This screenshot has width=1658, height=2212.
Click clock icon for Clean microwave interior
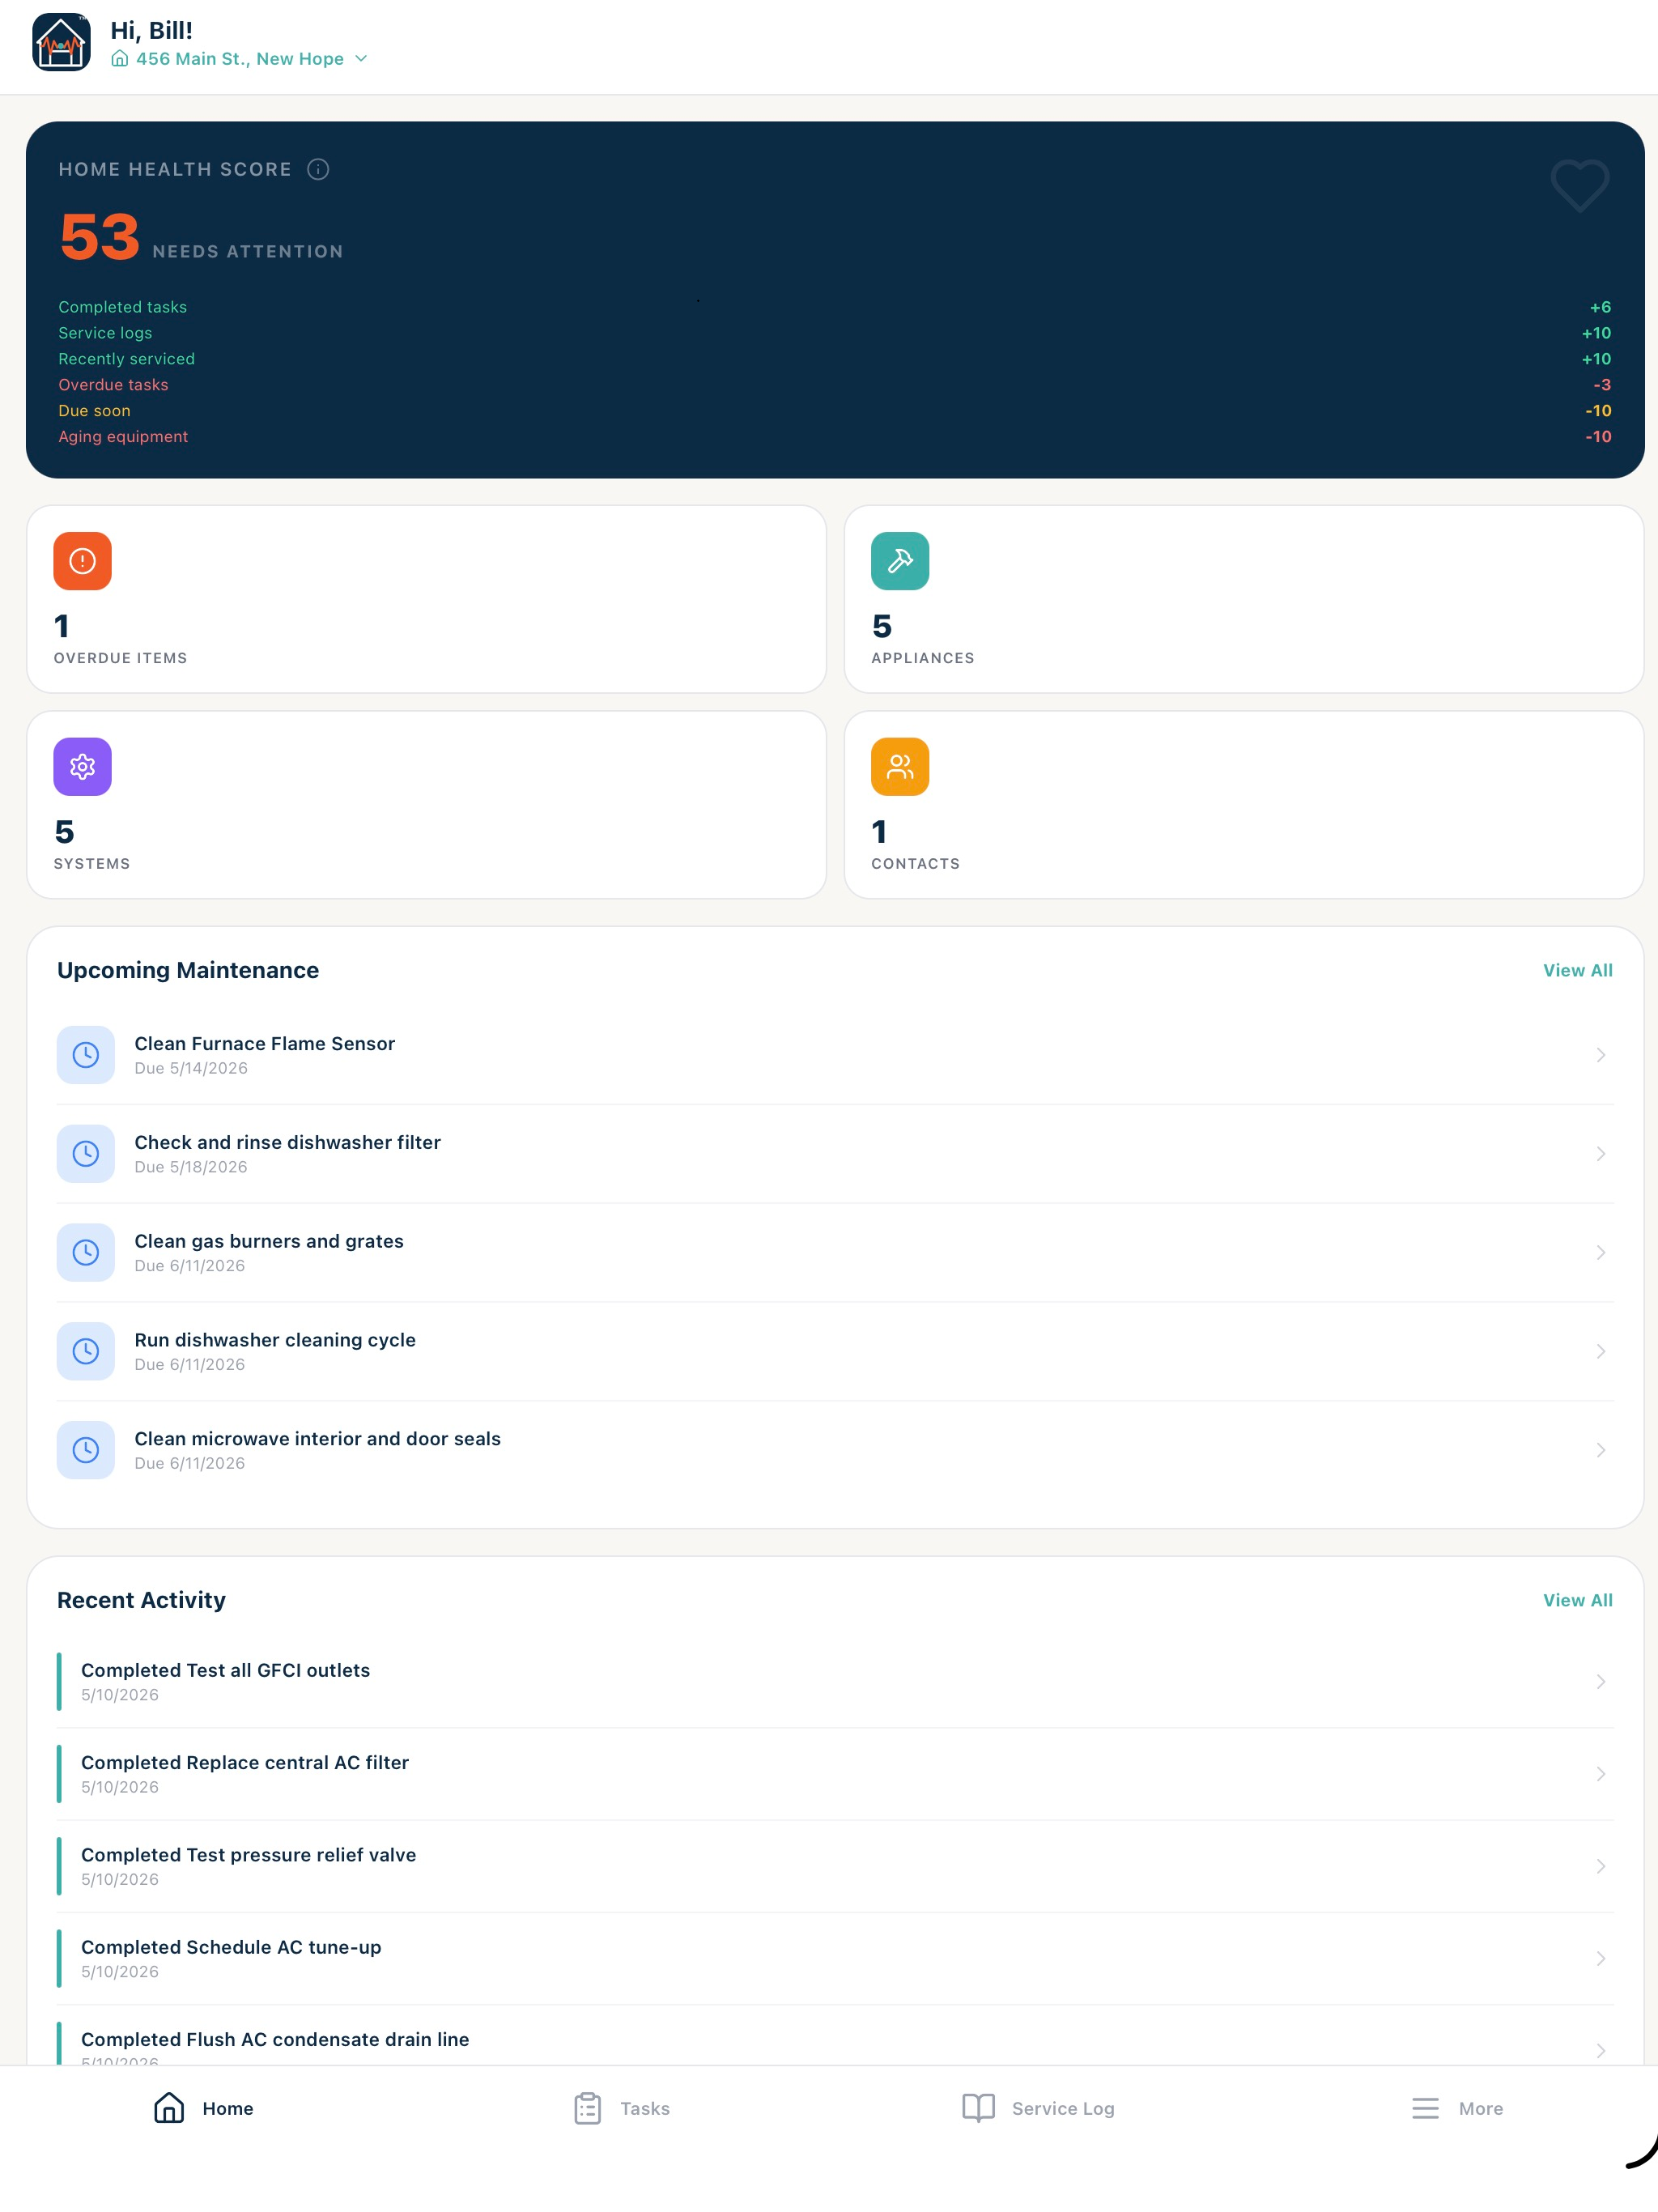(86, 1450)
